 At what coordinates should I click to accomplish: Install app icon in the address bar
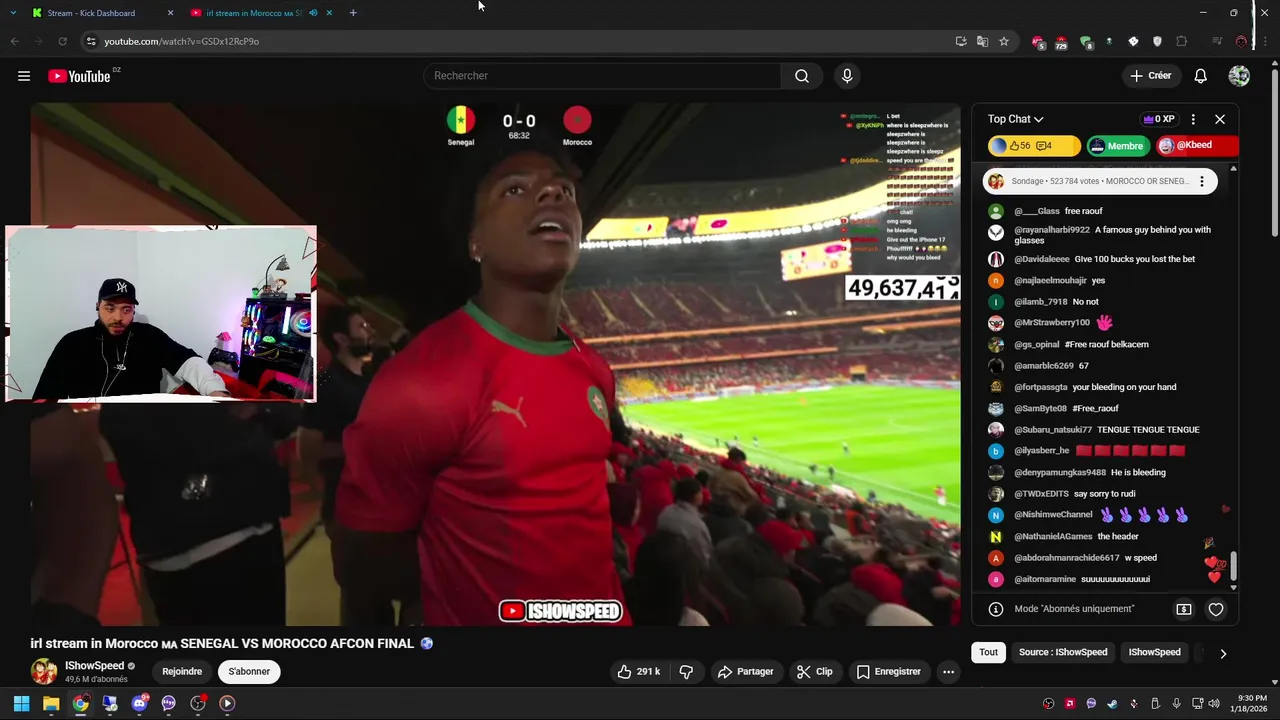pos(961,41)
